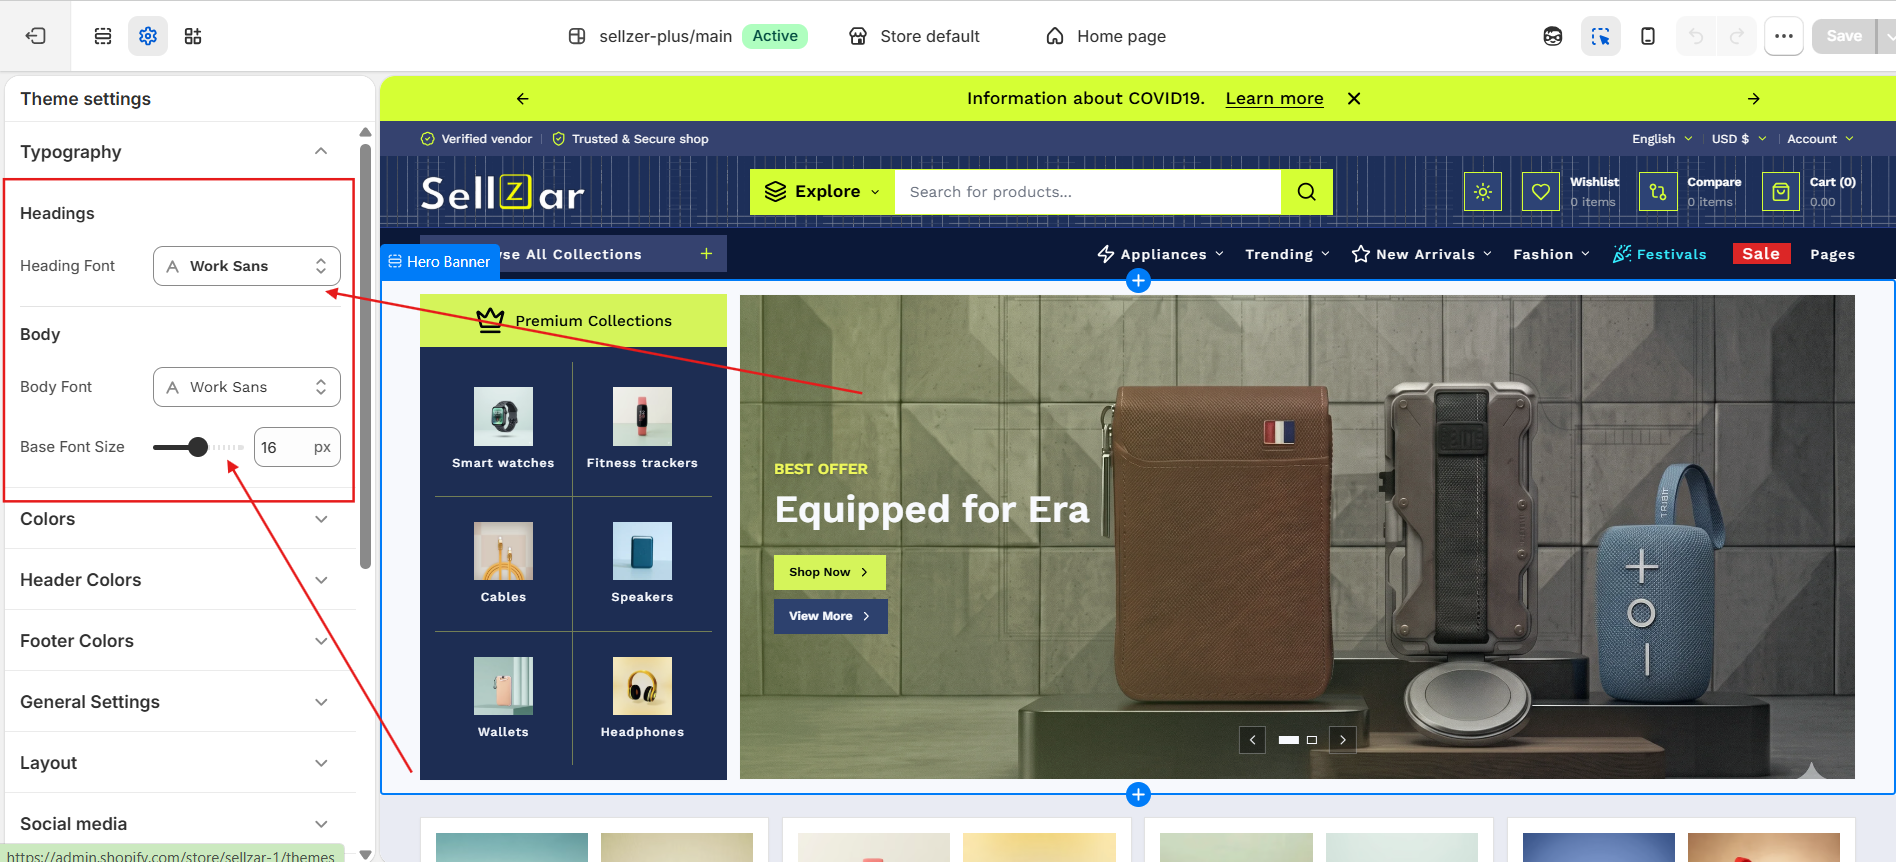Click the inspector selection tool icon

click(1601, 36)
